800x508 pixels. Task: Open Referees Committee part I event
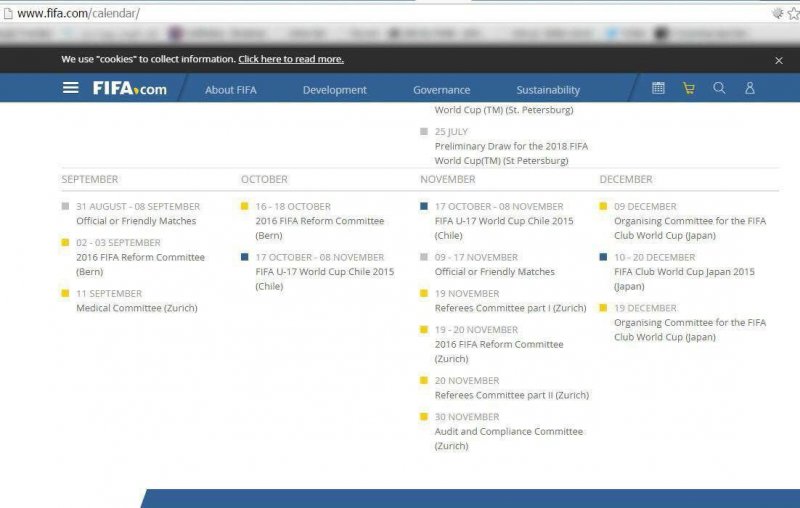coord(510,308)
